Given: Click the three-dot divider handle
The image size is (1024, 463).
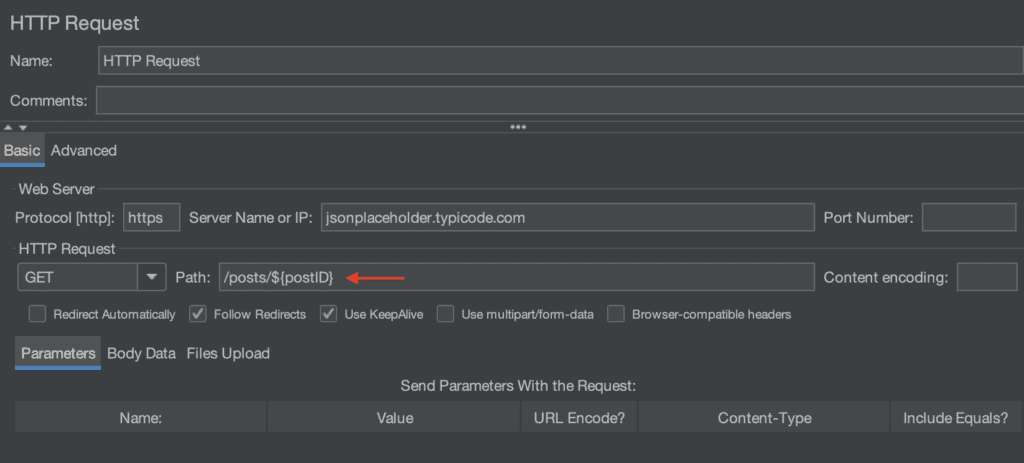Looking at the screenshot, I should 518,127.
